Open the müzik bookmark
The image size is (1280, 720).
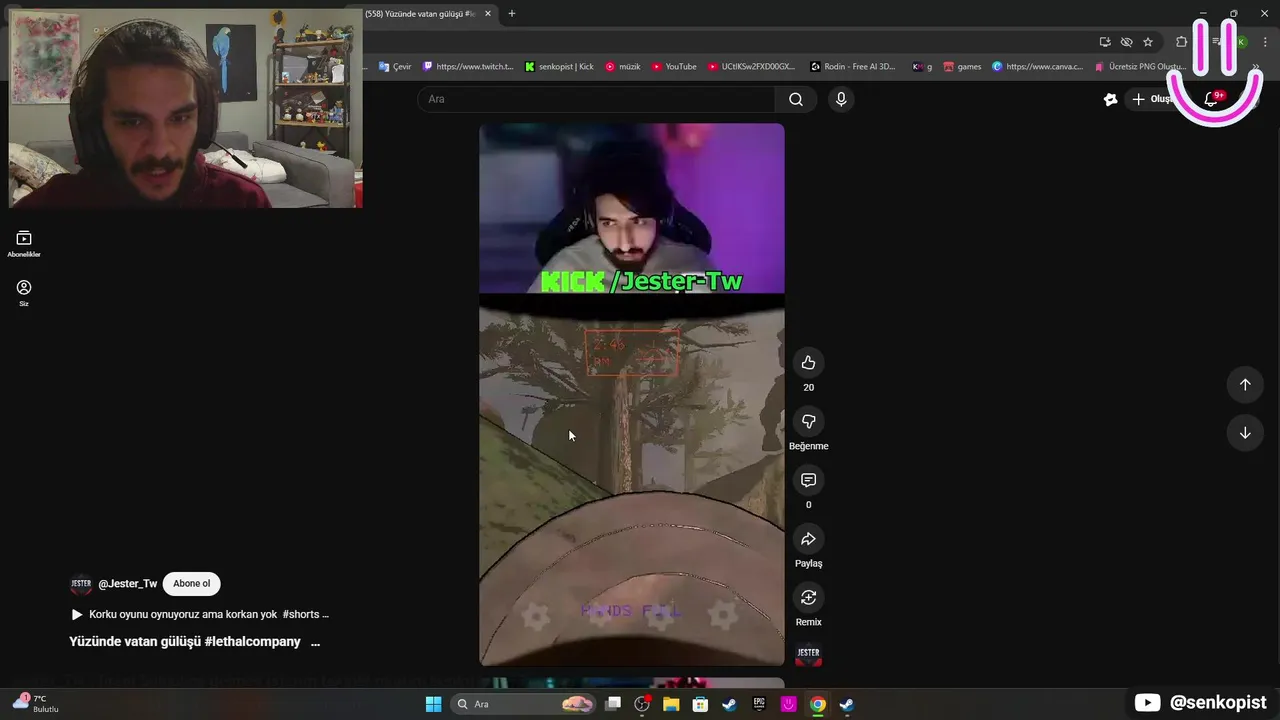tap(623, 67)
